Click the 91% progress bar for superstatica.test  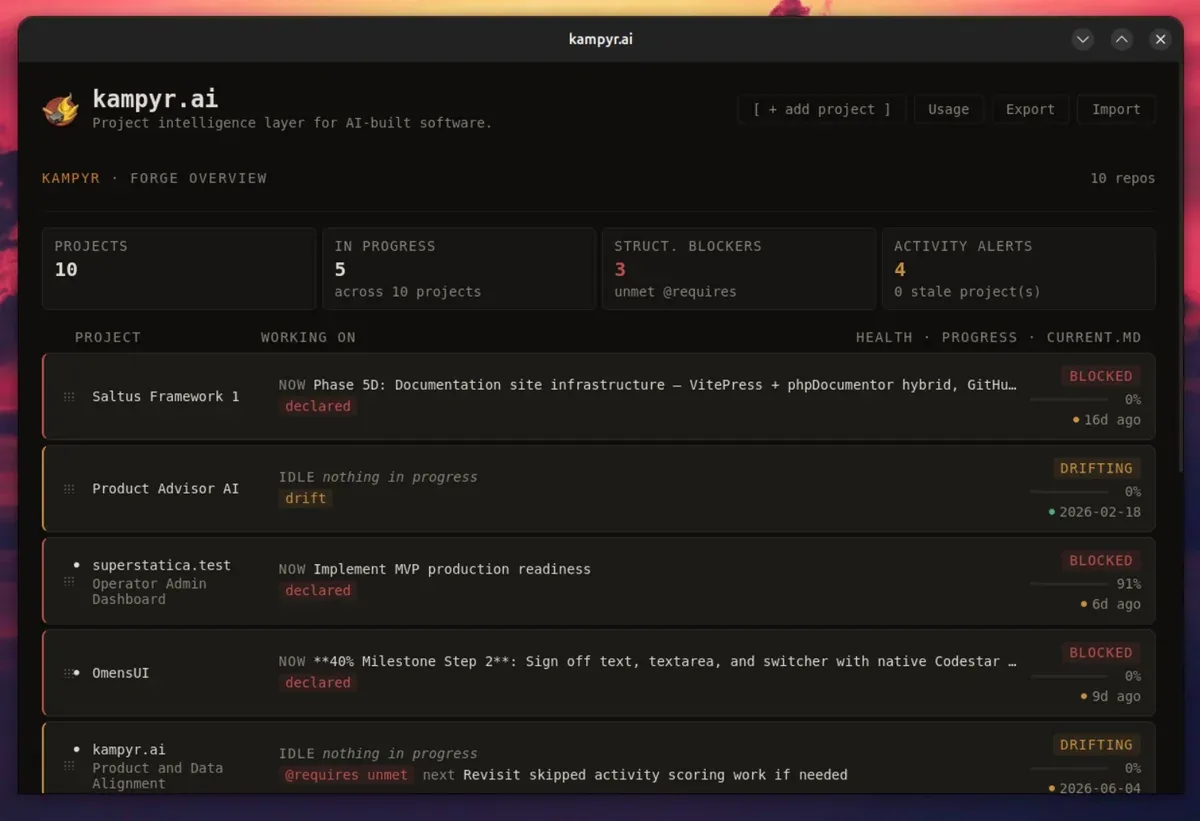click(1068, 584)
